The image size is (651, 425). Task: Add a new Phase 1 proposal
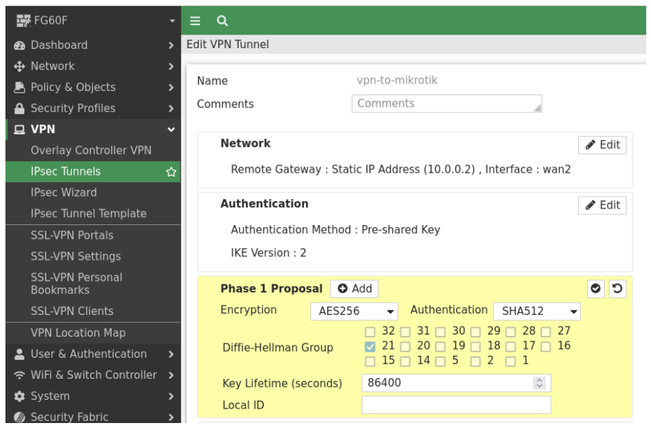tap(354, 289)
